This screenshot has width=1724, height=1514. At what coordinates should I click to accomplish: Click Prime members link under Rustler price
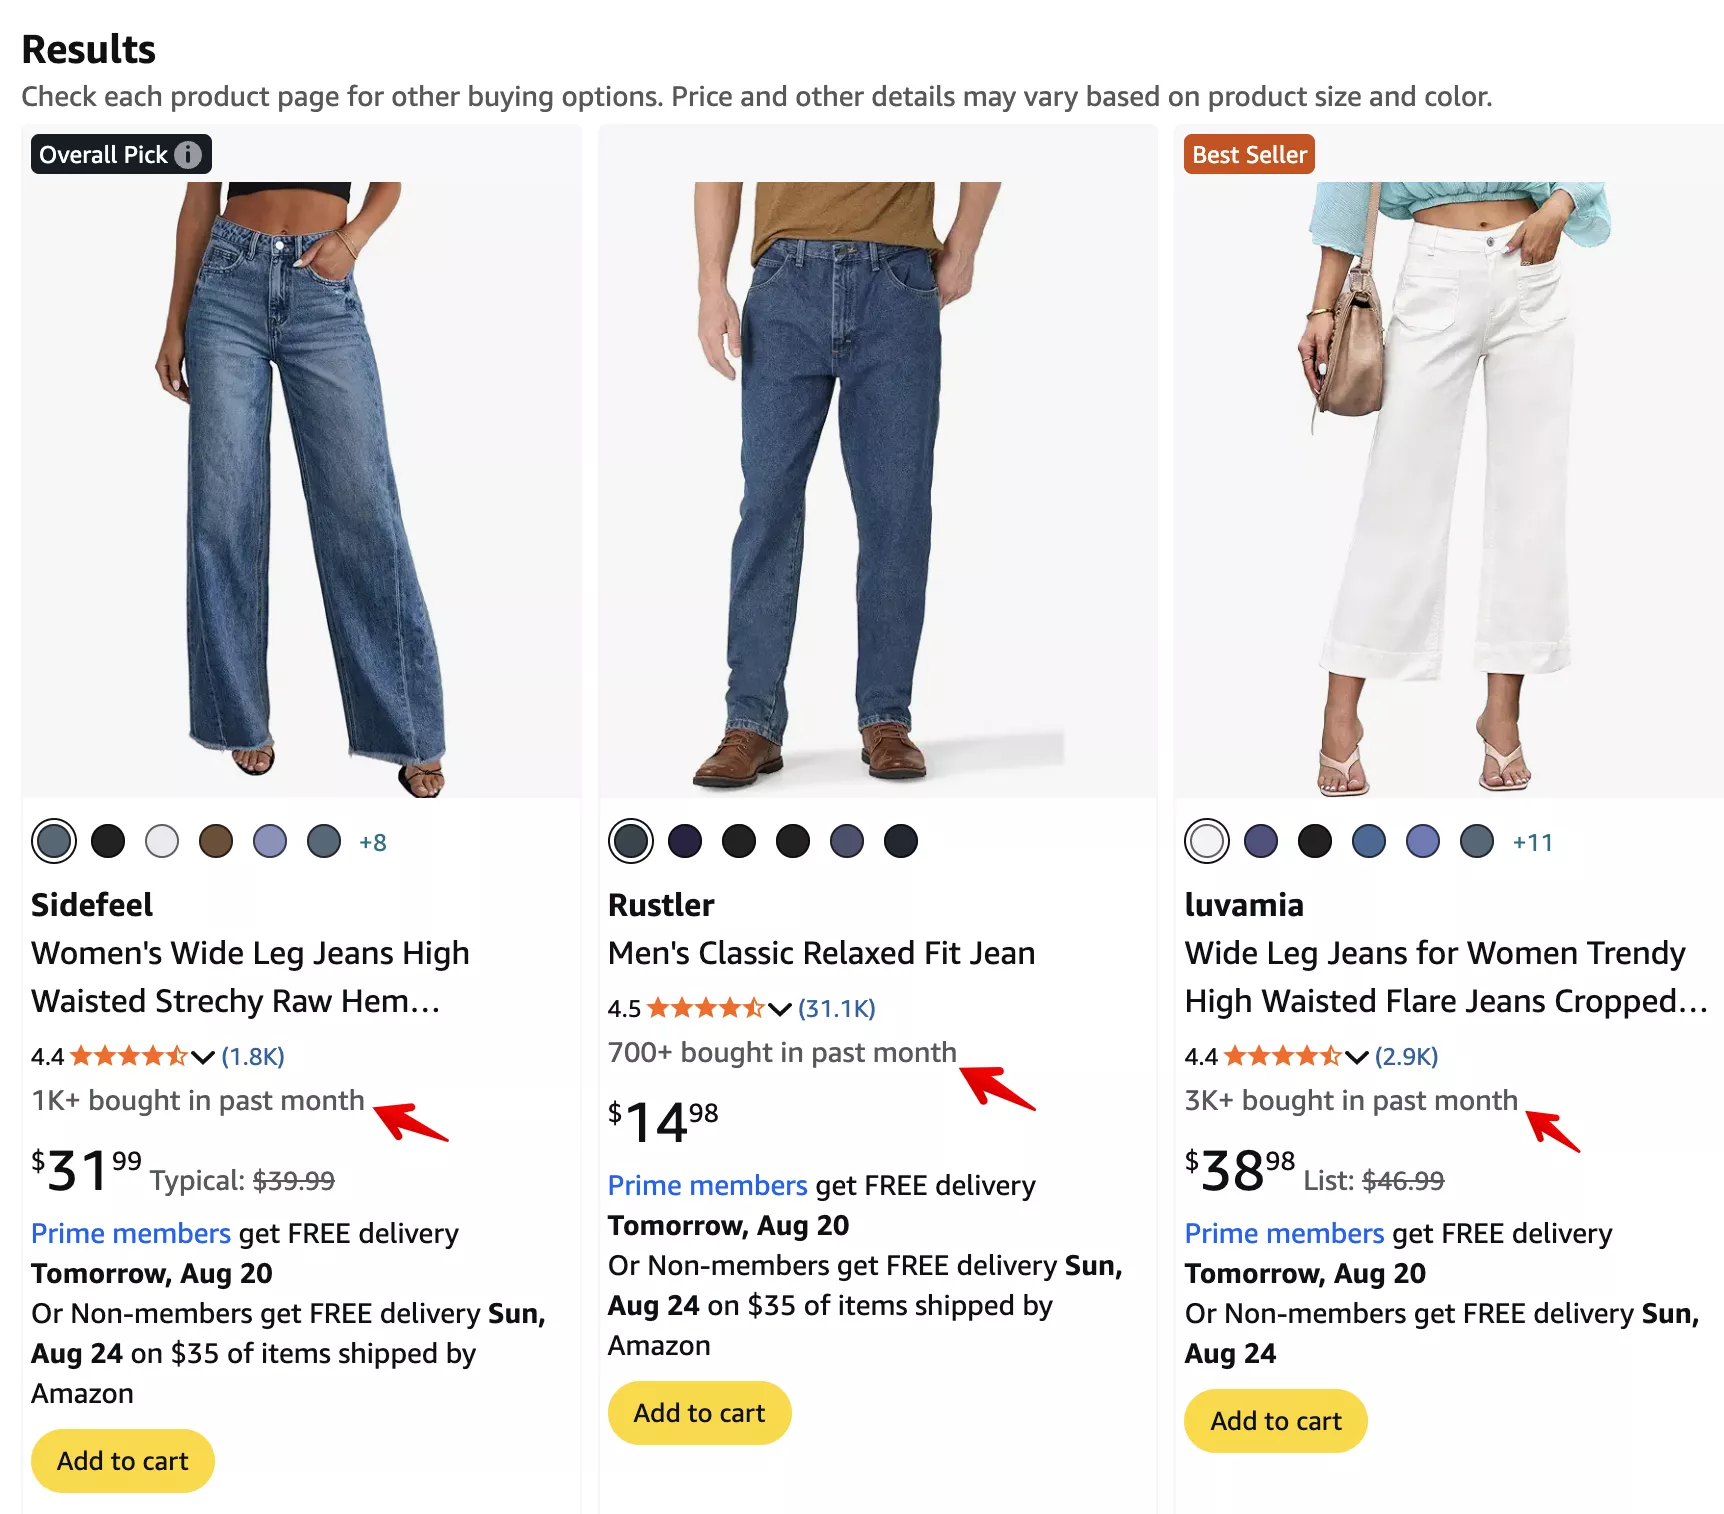[707, 1186]
